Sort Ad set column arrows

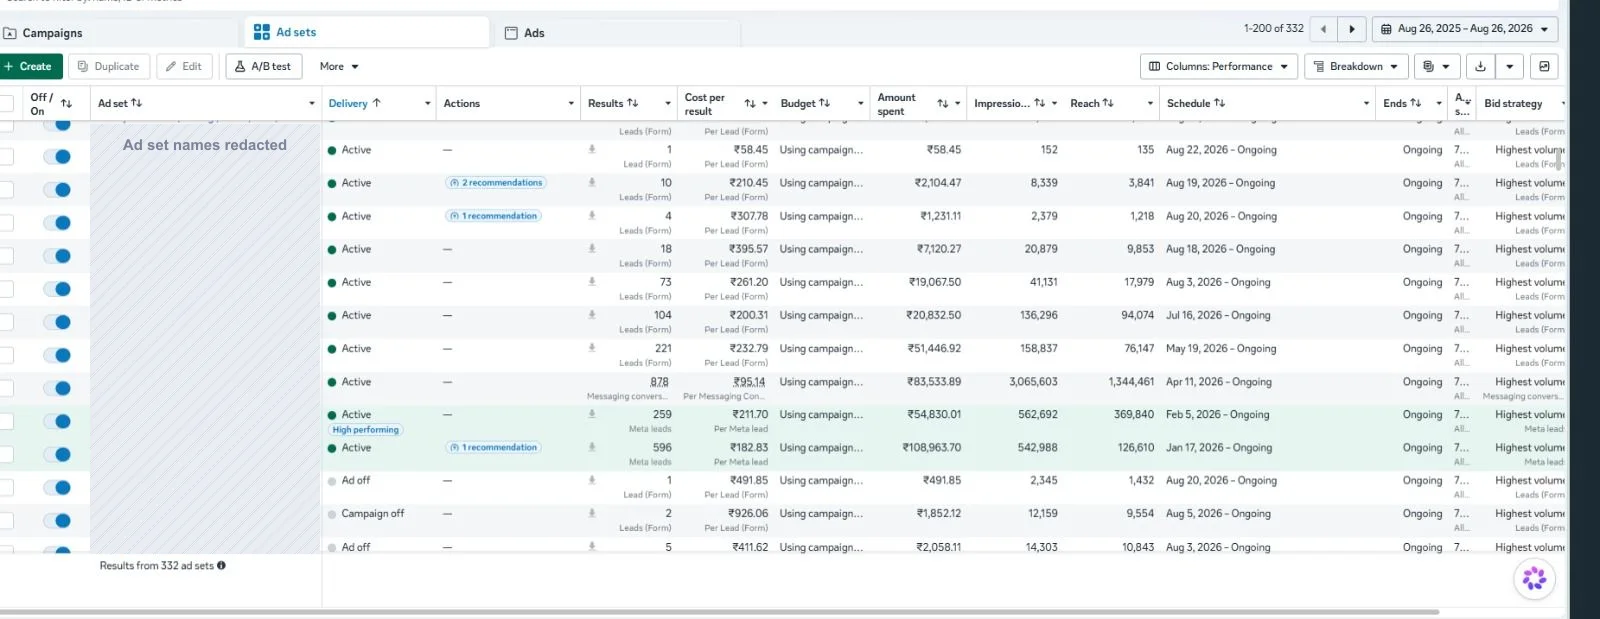point(137,103)
